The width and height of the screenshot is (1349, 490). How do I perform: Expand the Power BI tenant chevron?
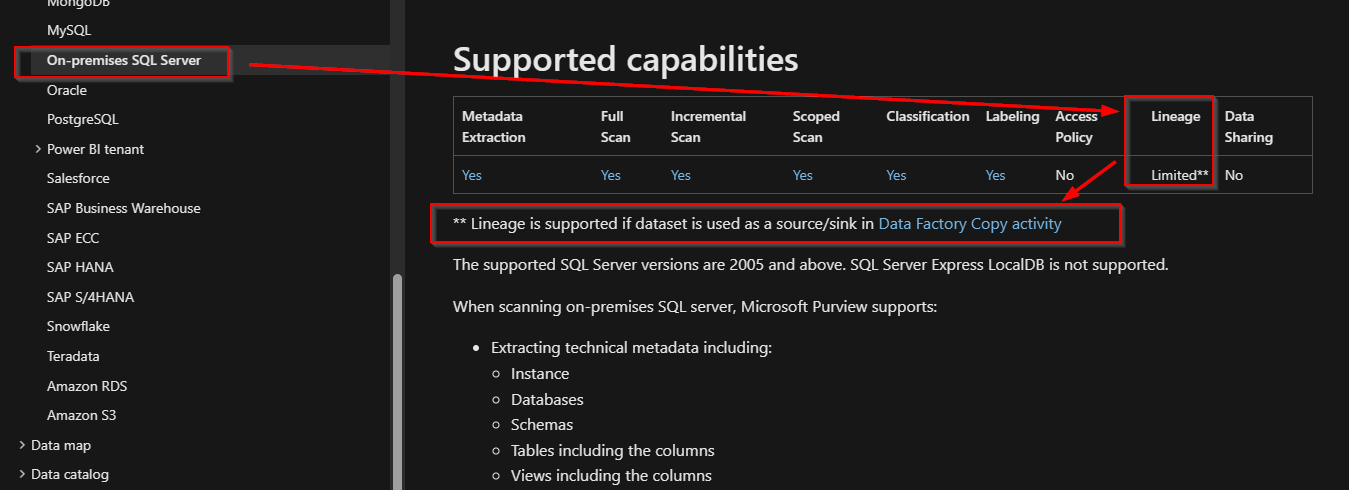[x=38, y=149]
